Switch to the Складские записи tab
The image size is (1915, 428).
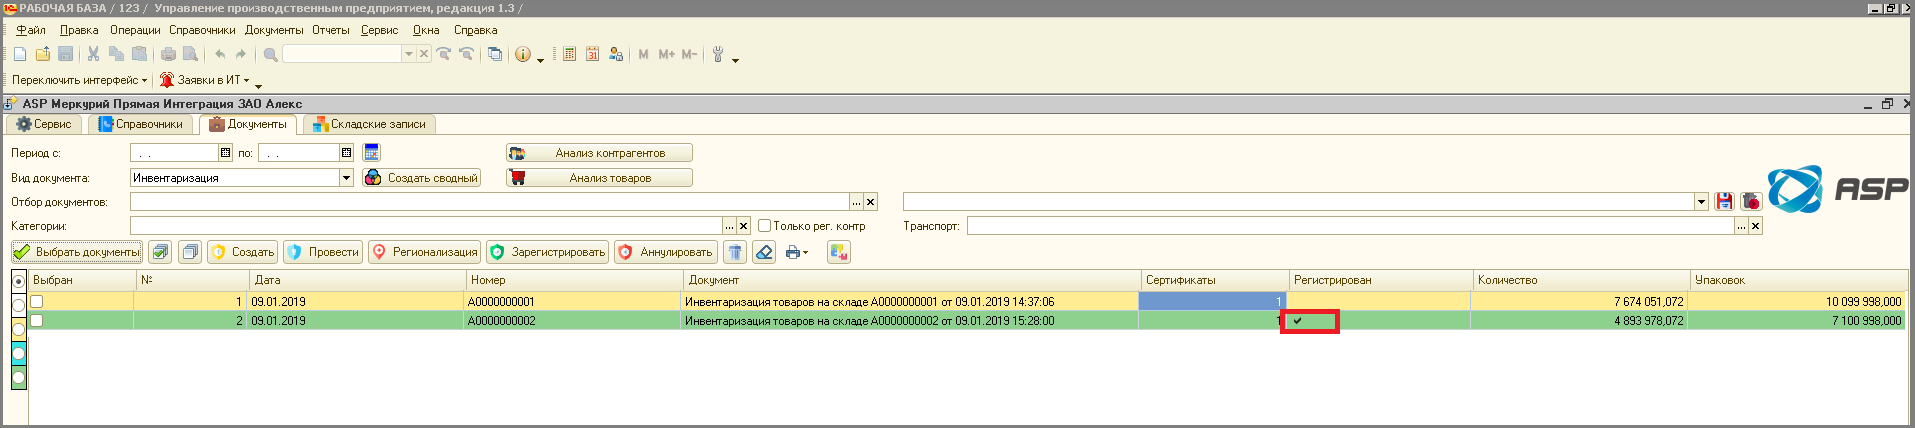370,124
